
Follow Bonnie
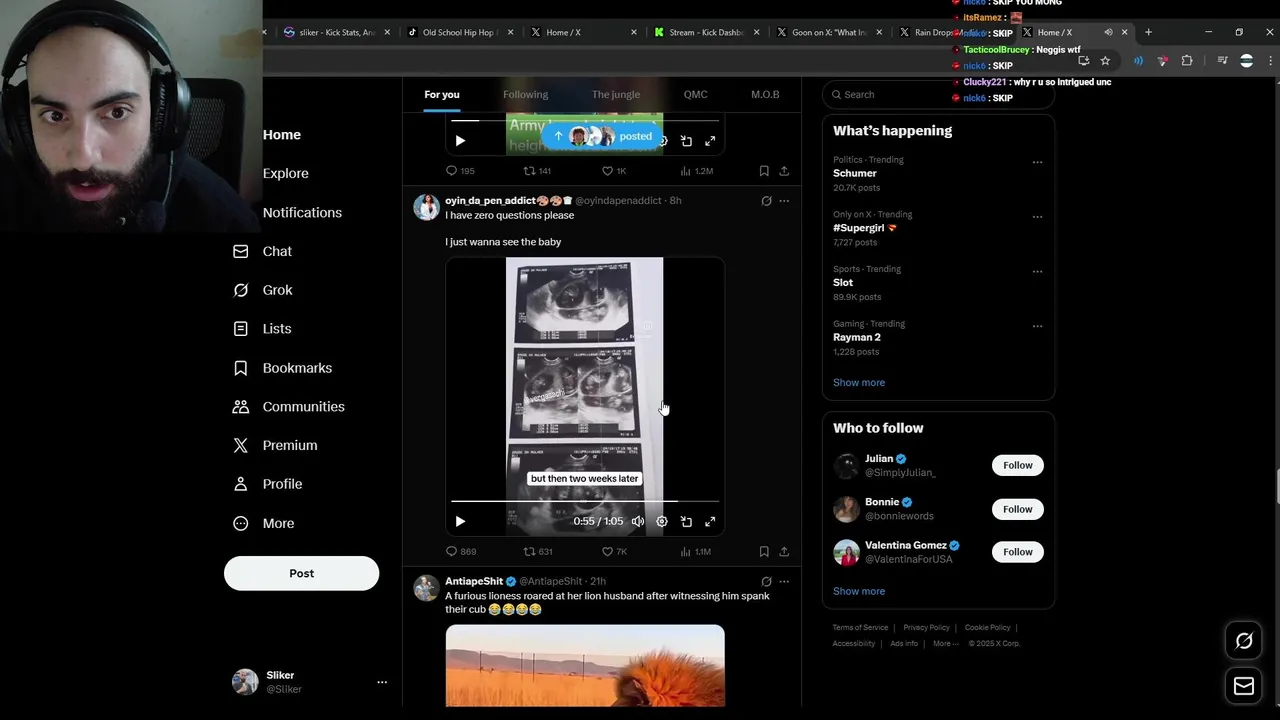click(1018, 509)
